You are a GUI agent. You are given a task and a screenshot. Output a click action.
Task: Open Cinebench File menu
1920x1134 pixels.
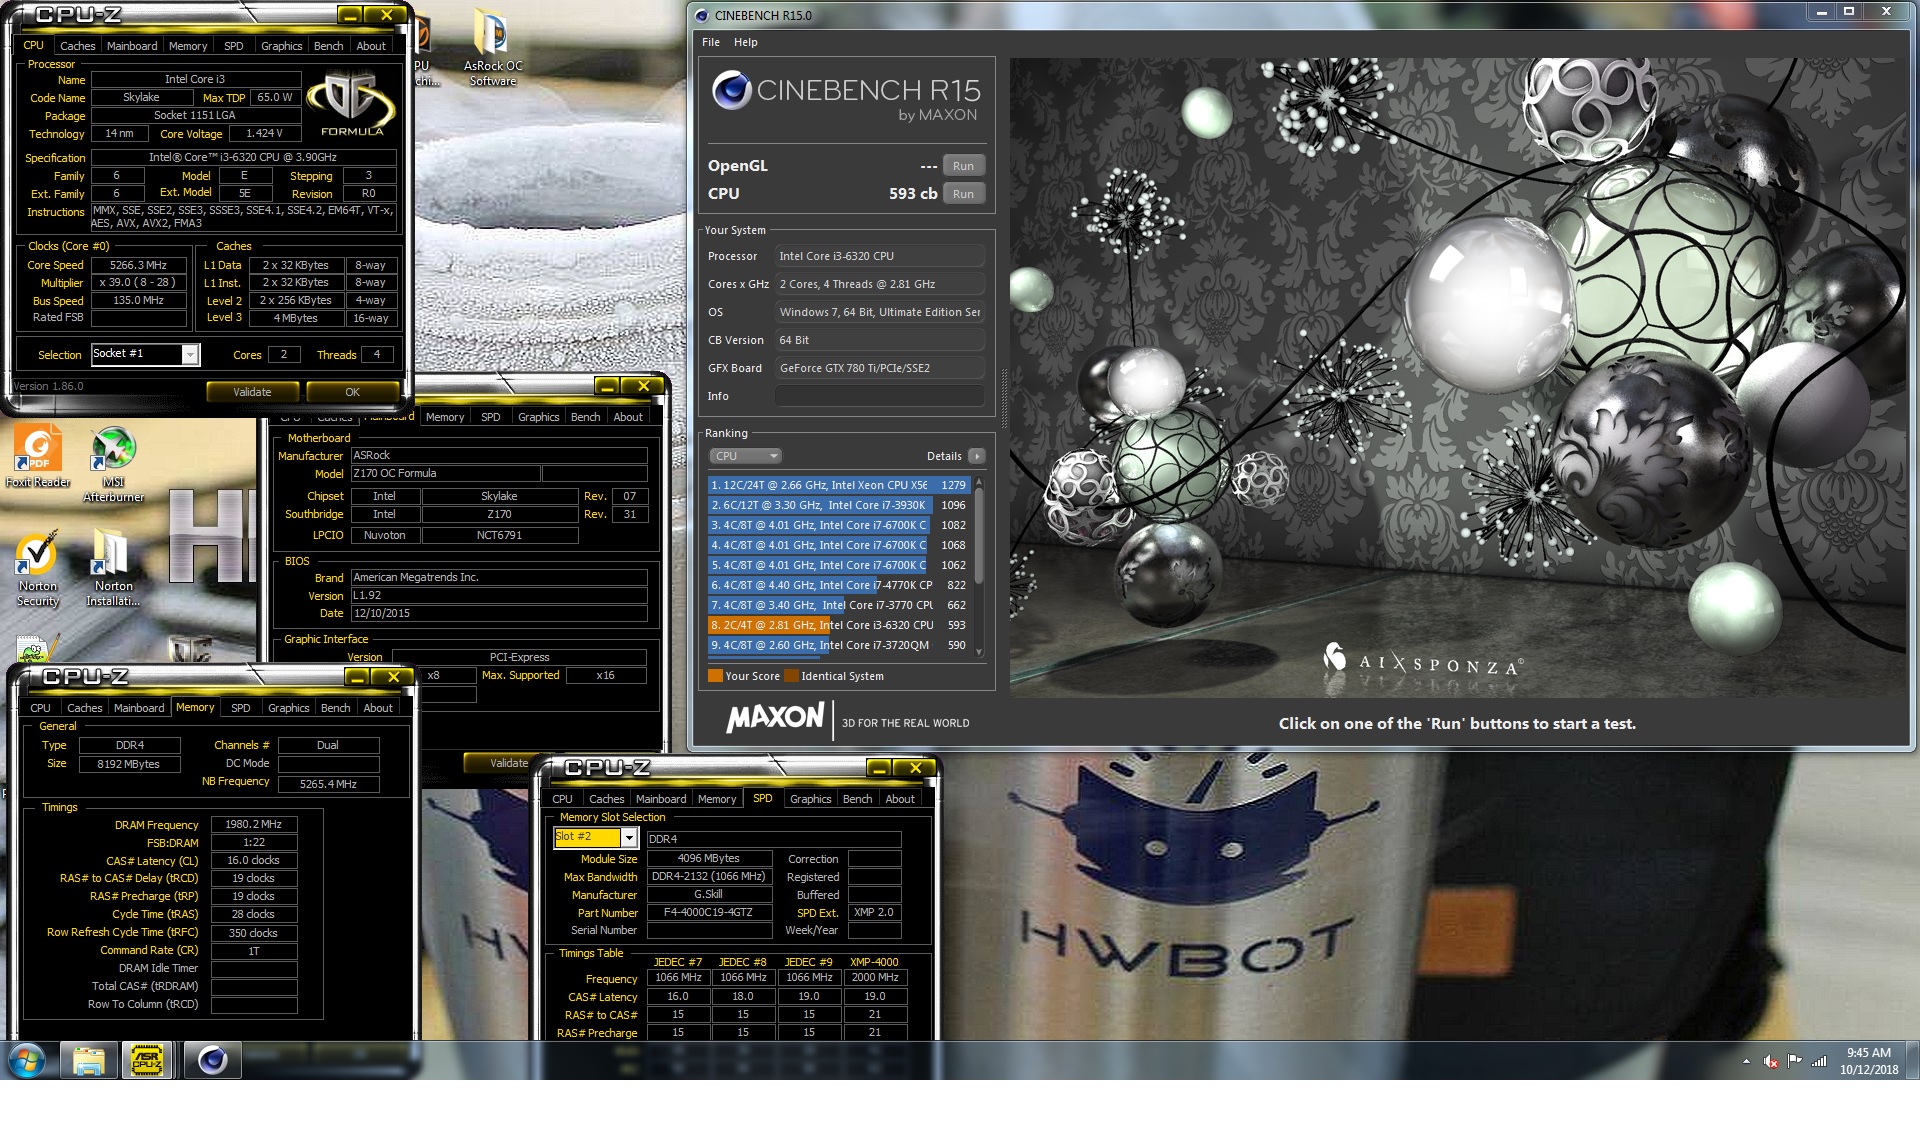[x=711, y=42]
